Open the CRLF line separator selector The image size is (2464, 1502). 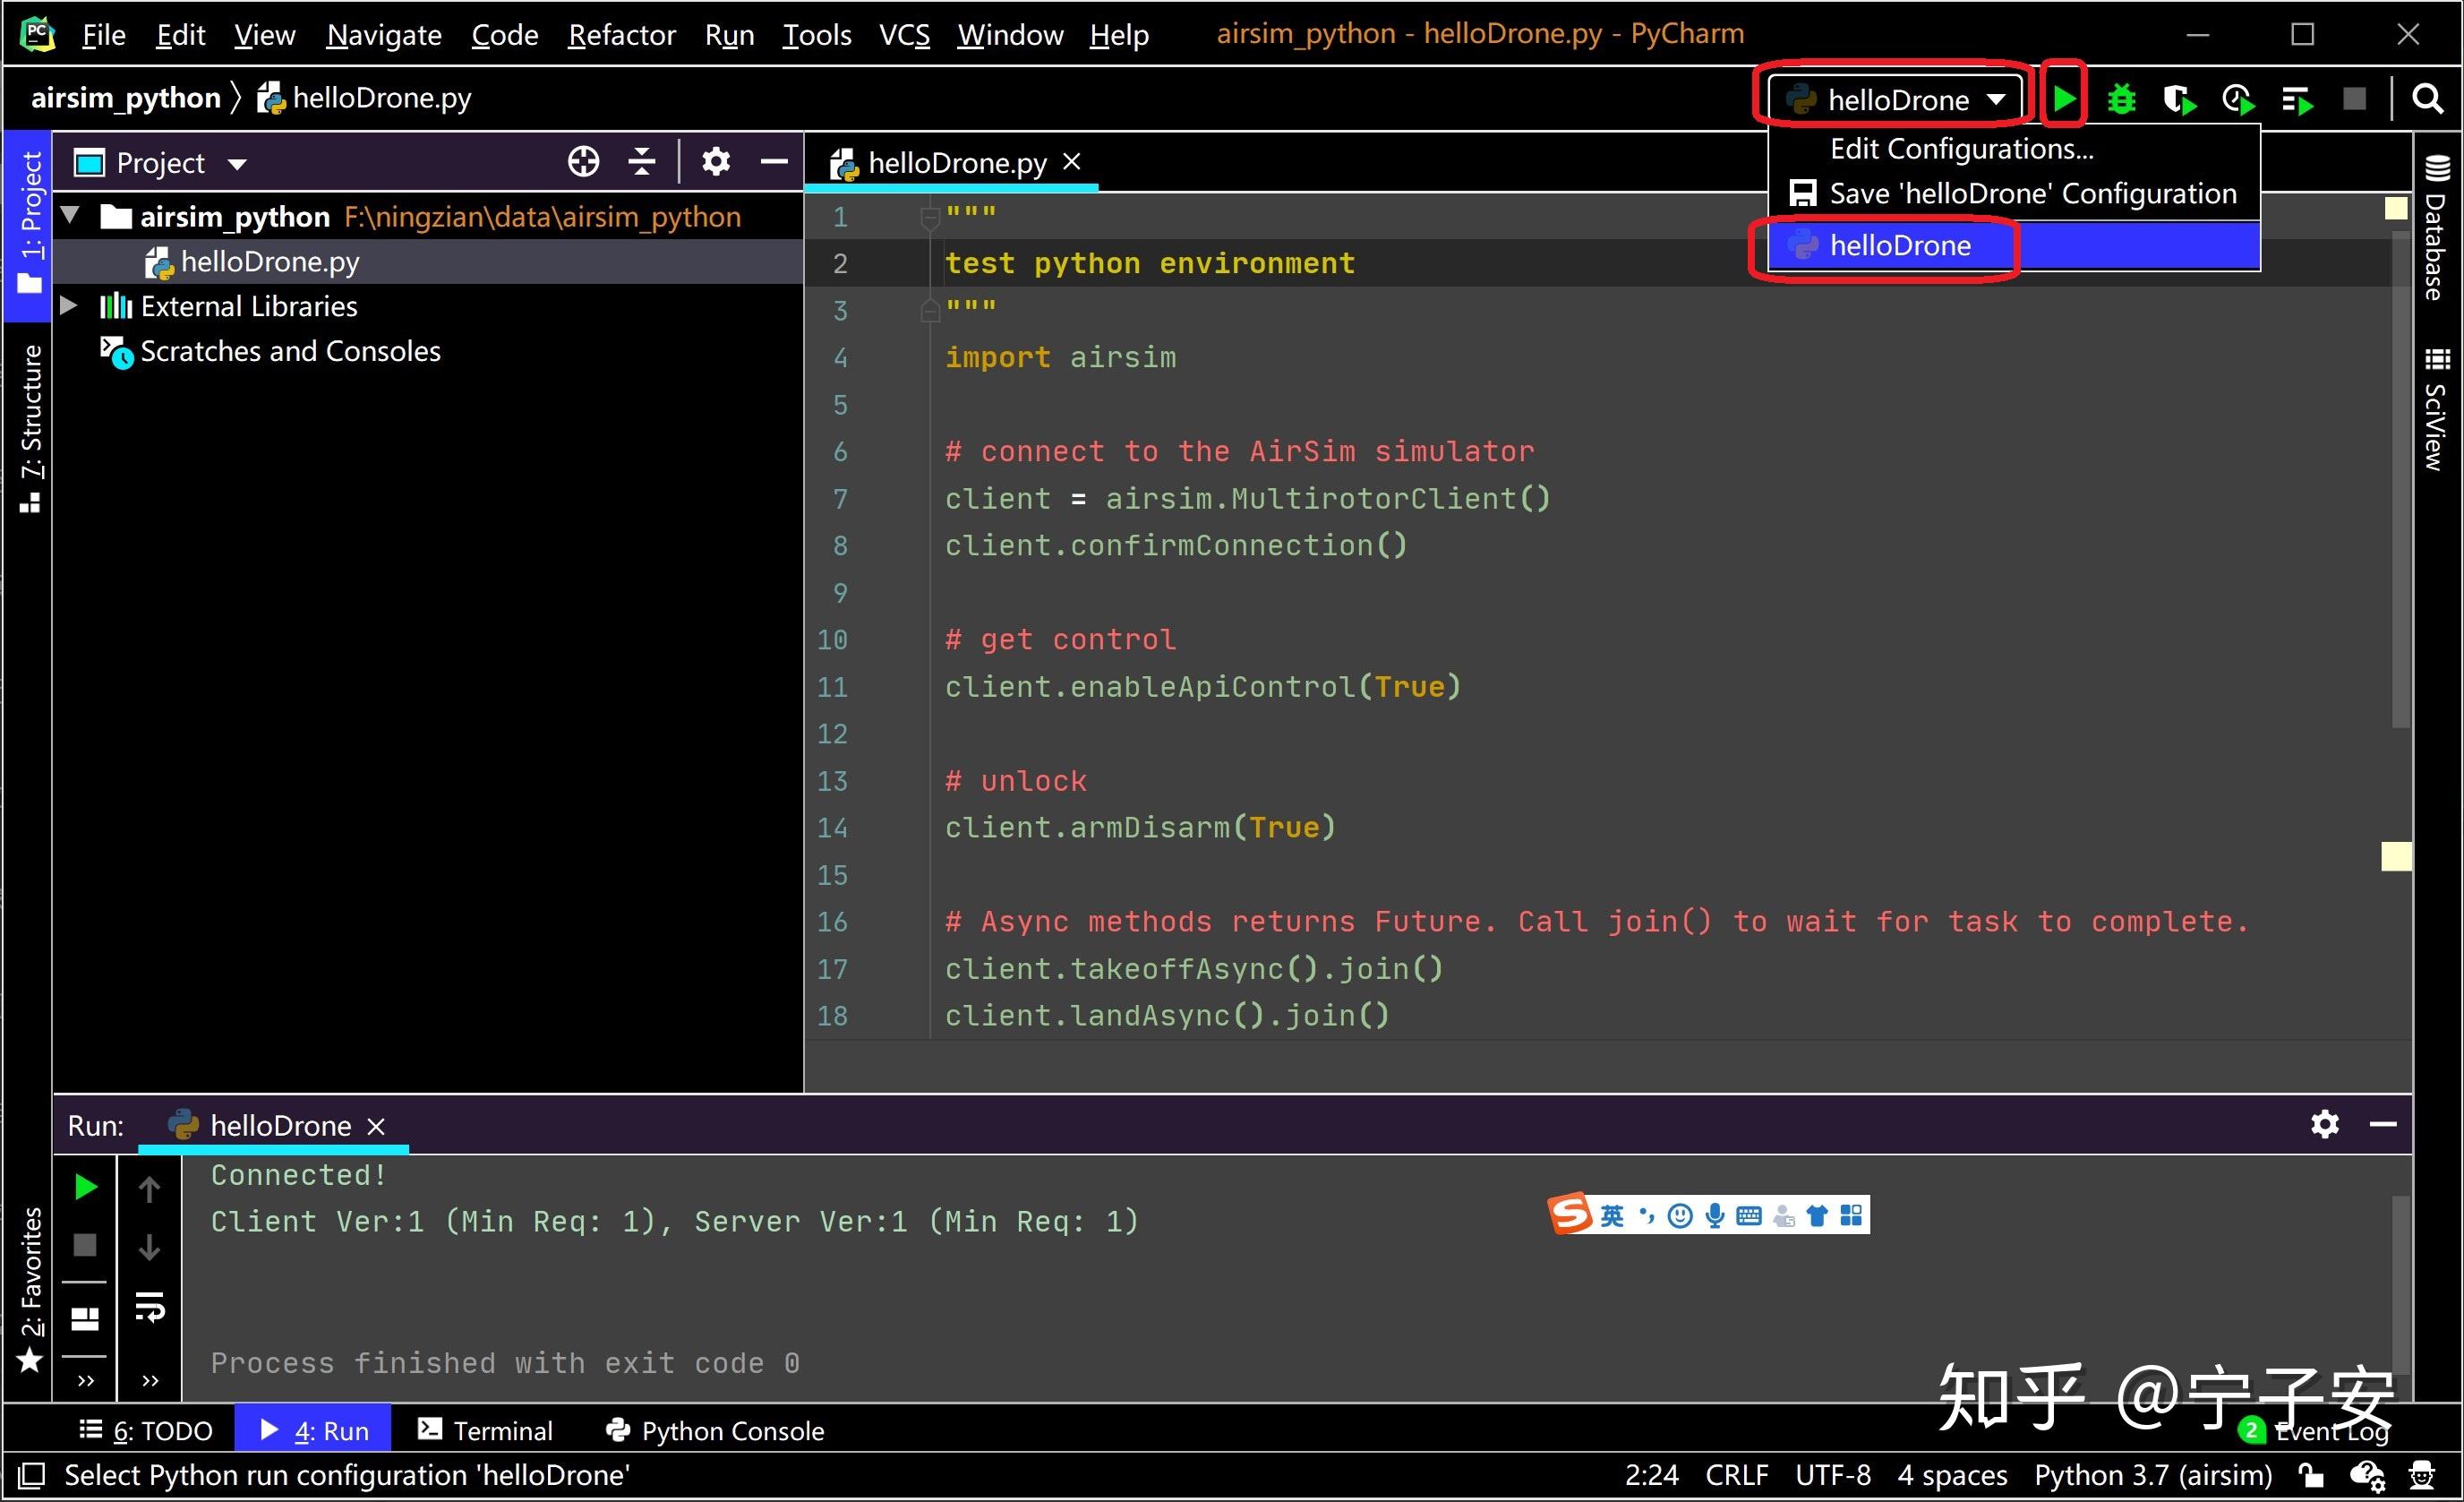(x=1736, y=1474)
